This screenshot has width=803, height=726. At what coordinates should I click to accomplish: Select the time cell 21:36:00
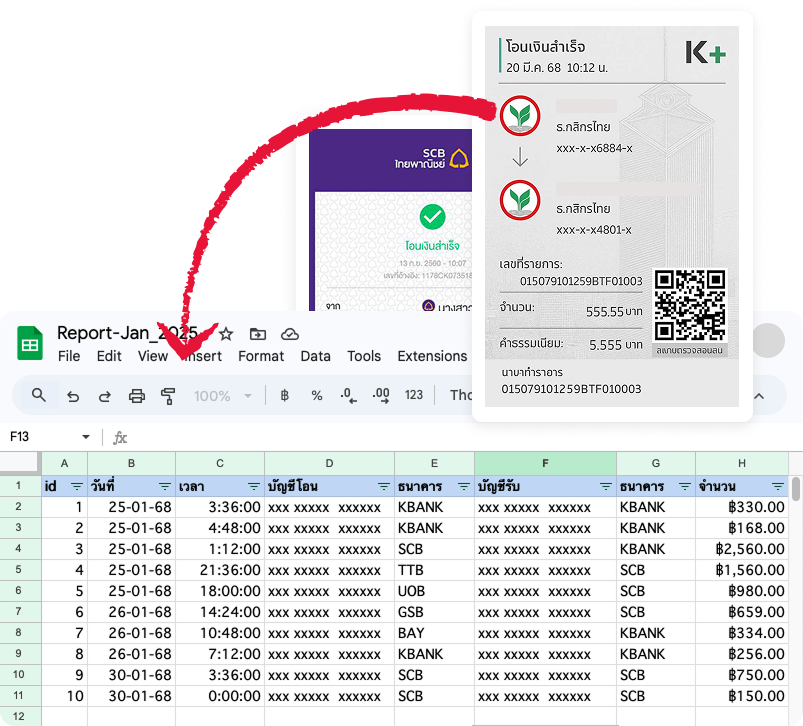pyautogui.click(x=220, y=570)
